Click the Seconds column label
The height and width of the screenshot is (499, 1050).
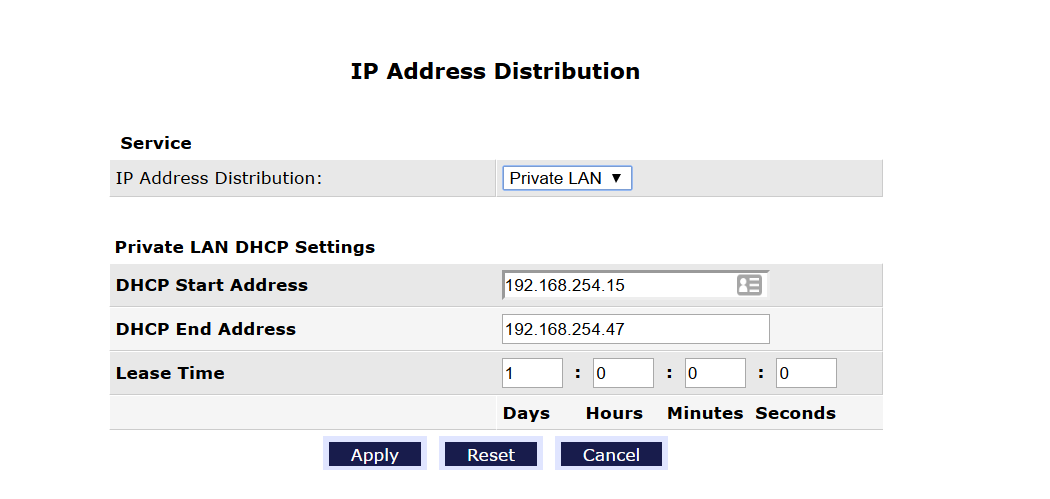796,413
